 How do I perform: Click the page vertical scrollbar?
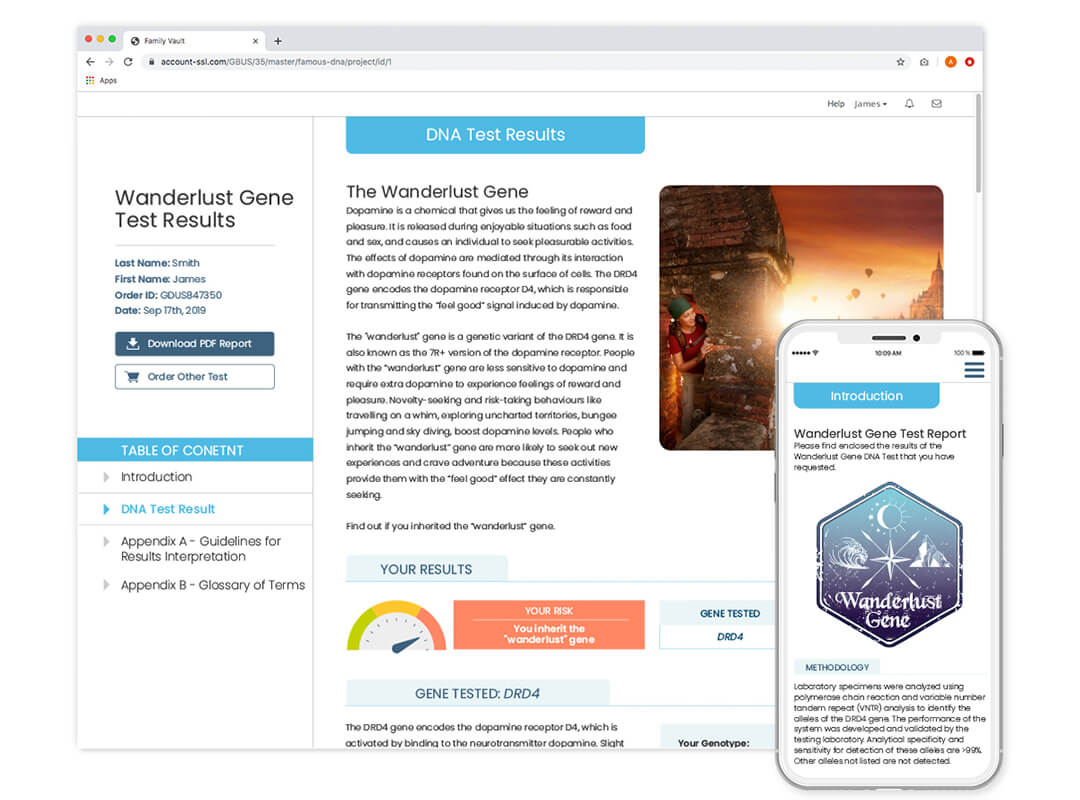[978, 145]
